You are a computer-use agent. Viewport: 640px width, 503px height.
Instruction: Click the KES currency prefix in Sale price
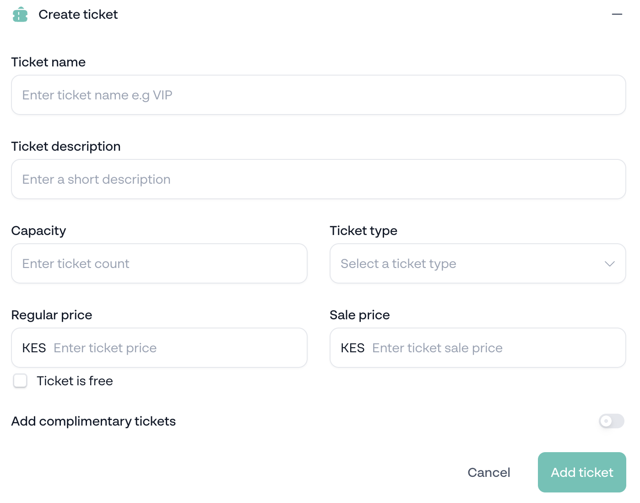[x=352, y=348]
